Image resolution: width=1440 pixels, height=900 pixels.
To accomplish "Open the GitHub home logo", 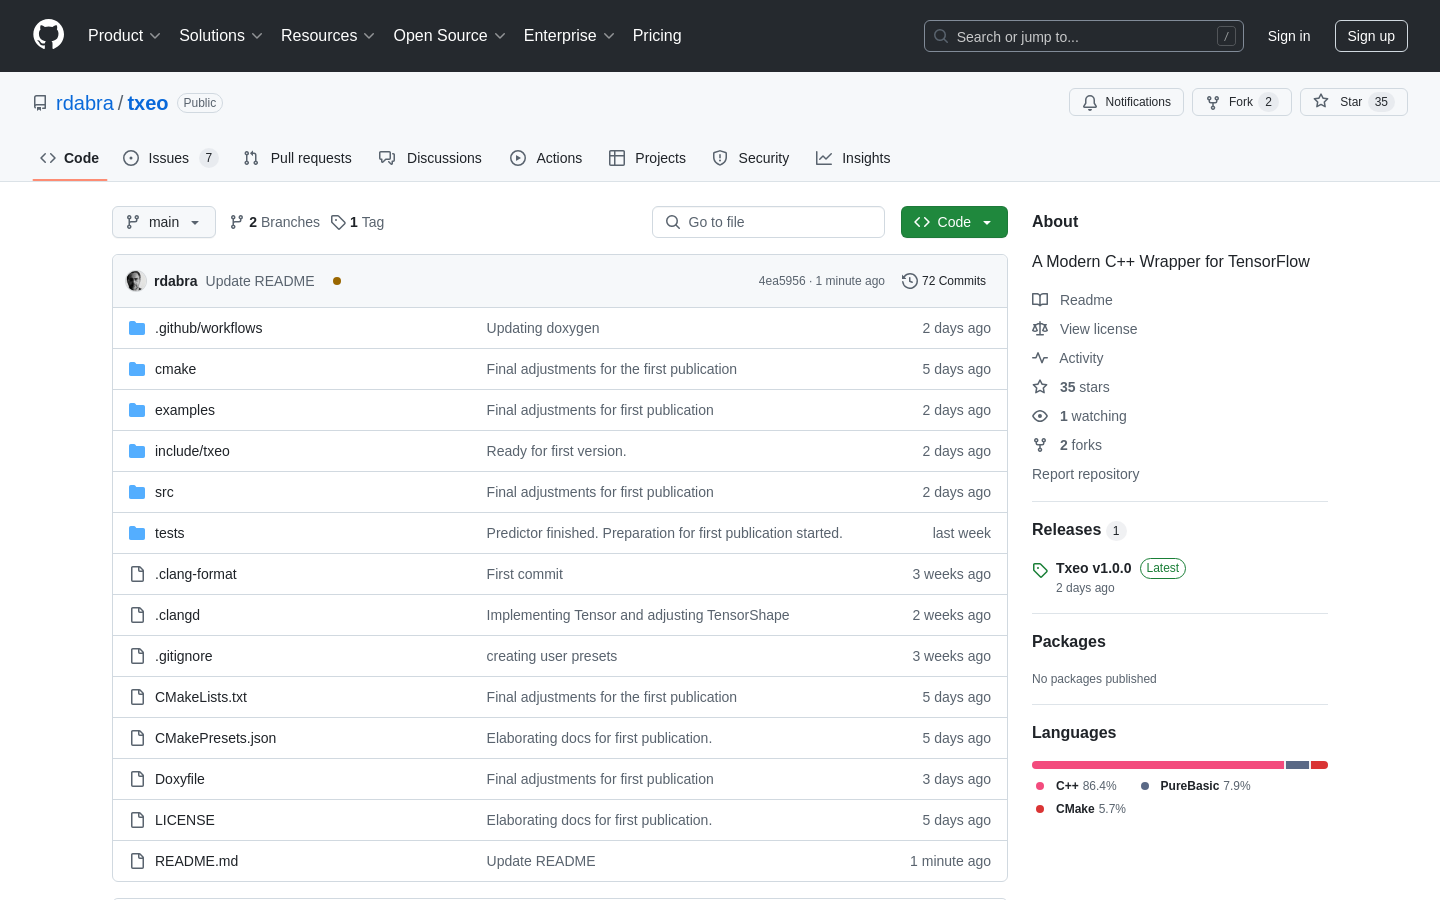I will tap(49, 35).
